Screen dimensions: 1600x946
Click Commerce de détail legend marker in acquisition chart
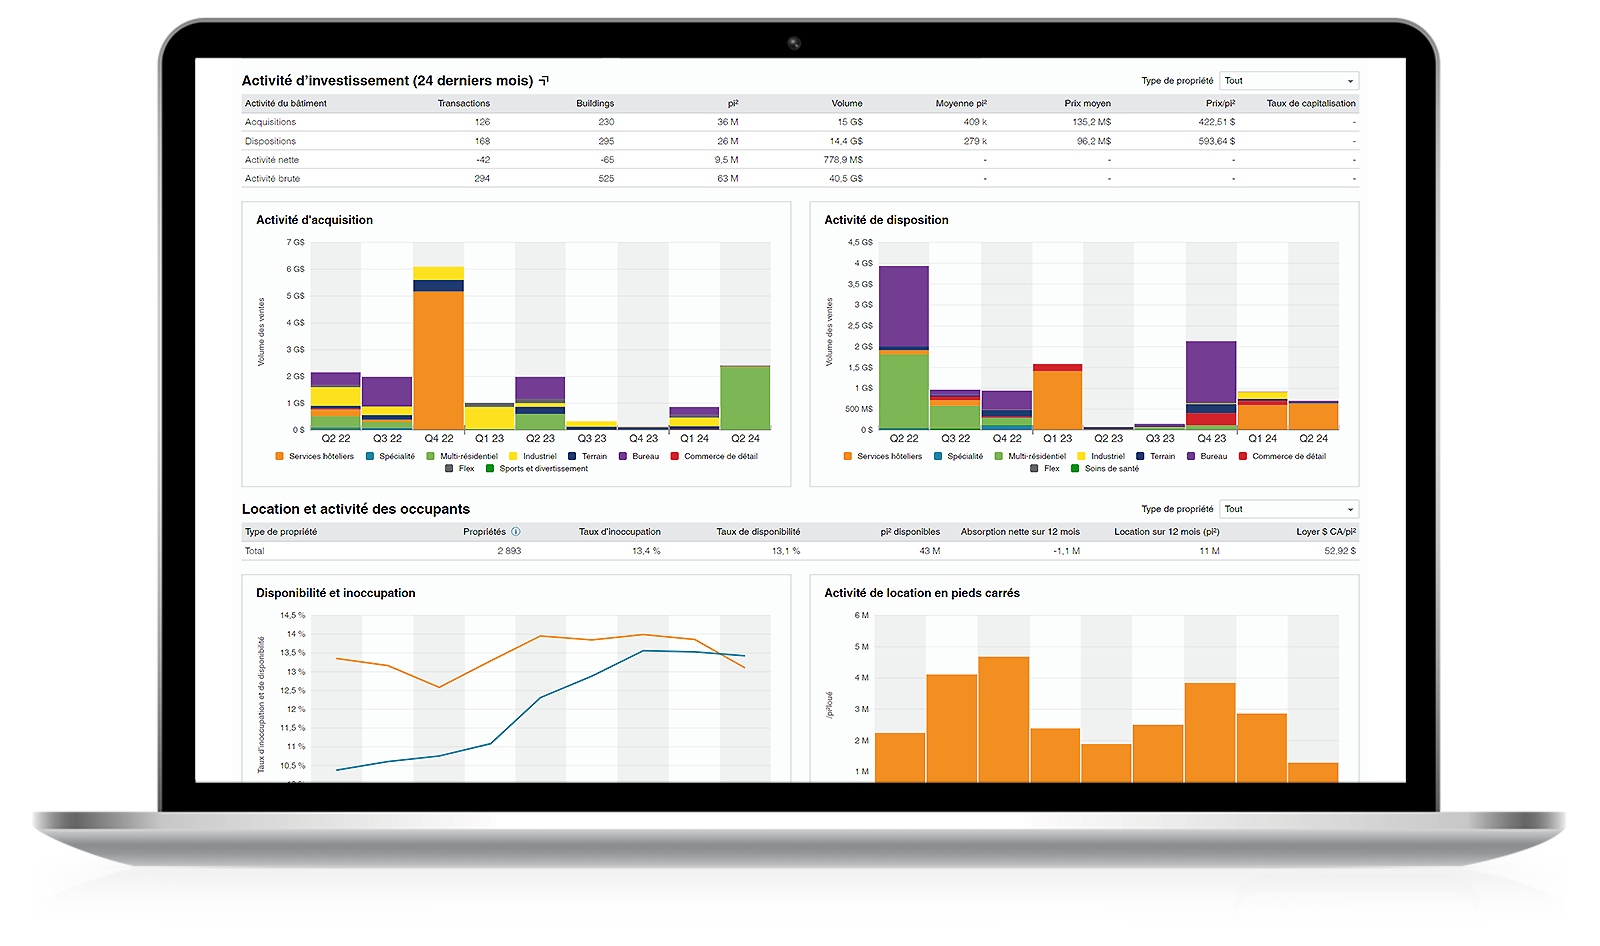(675, 456)
